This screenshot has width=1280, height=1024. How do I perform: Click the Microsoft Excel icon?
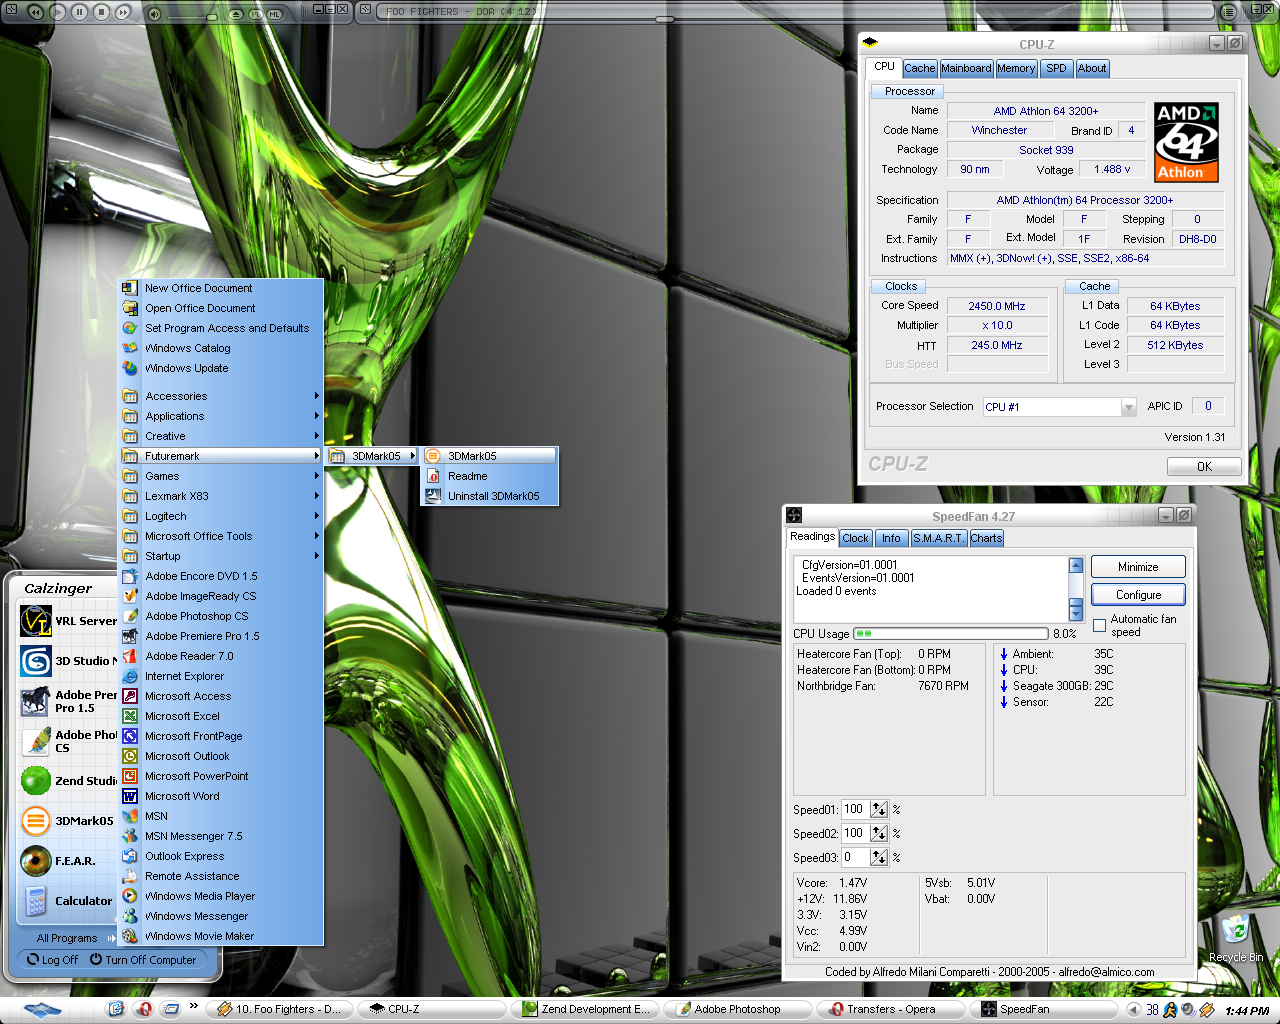pyautogui.click(x=130, y=716)
